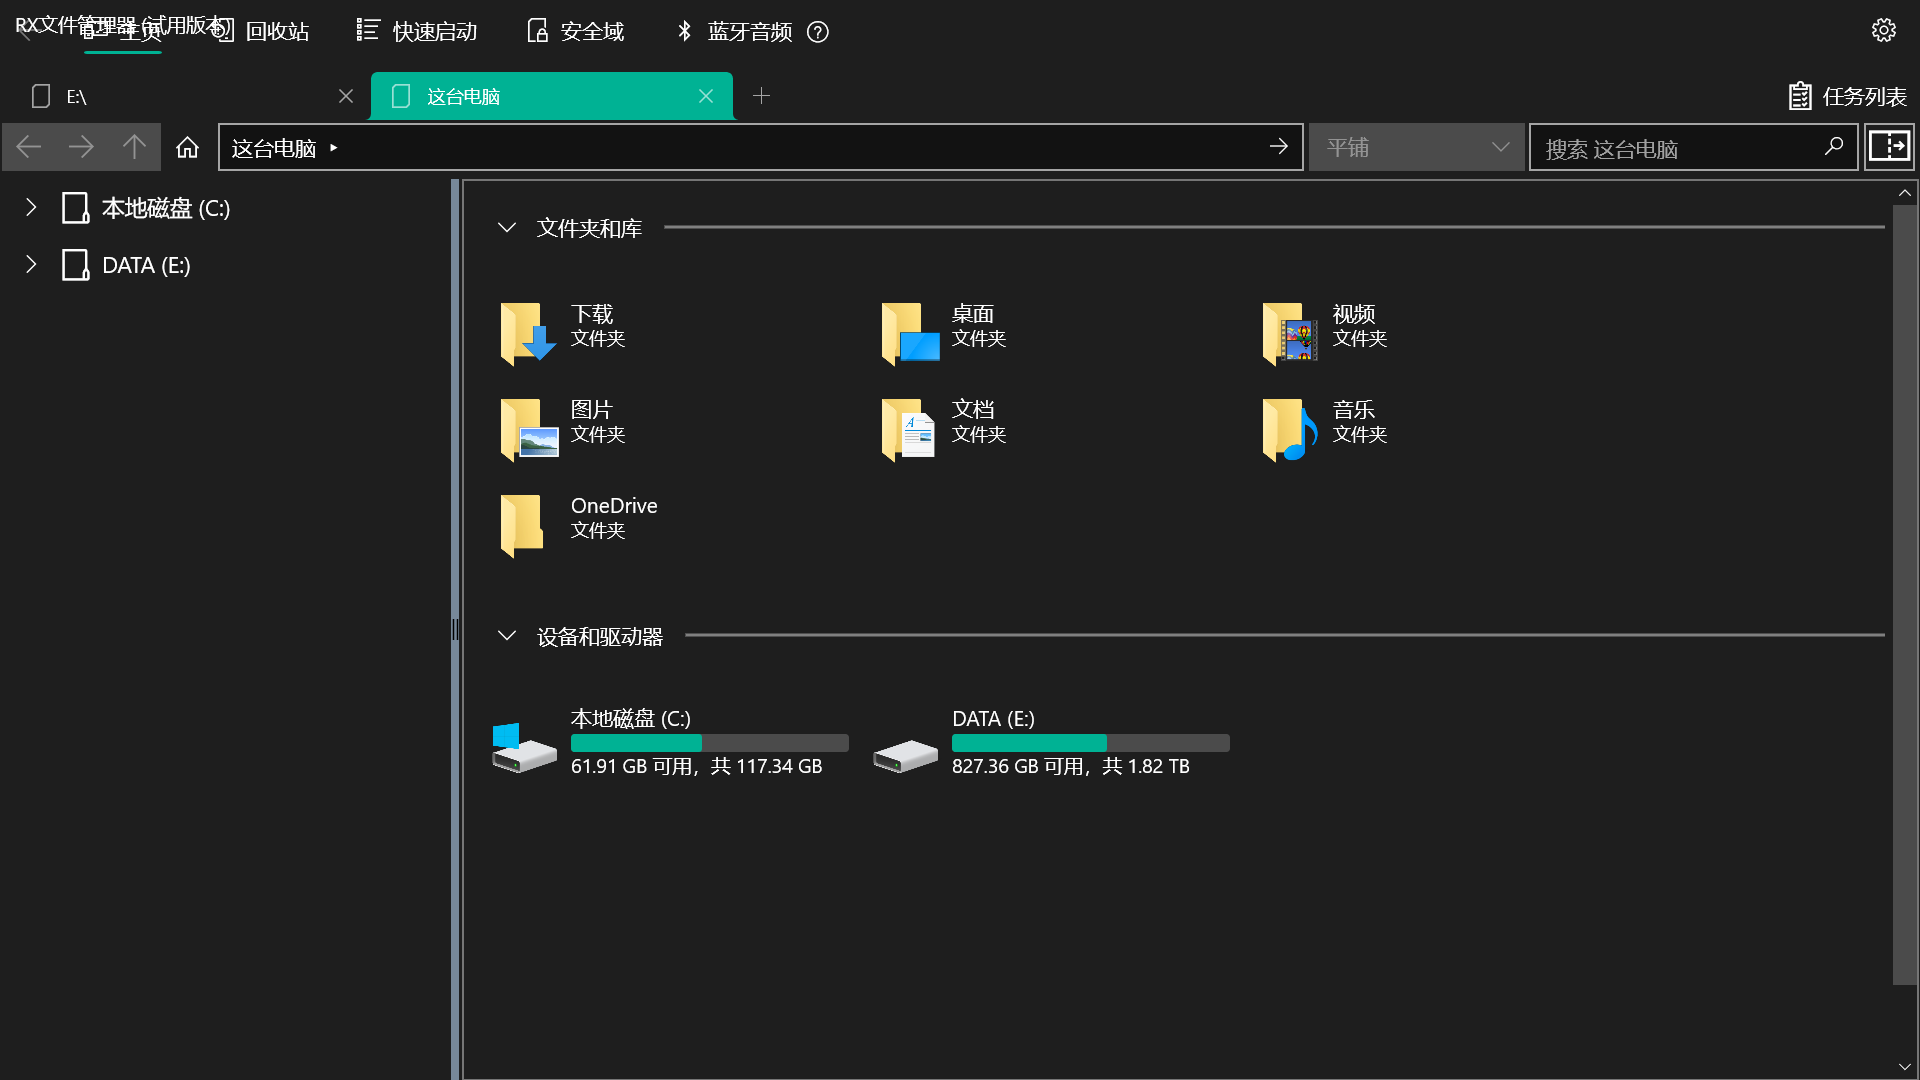The image size is (1920, 1080).
Task: Toggle the dual-pane split view icon
Action: (x=1889, y=147)
